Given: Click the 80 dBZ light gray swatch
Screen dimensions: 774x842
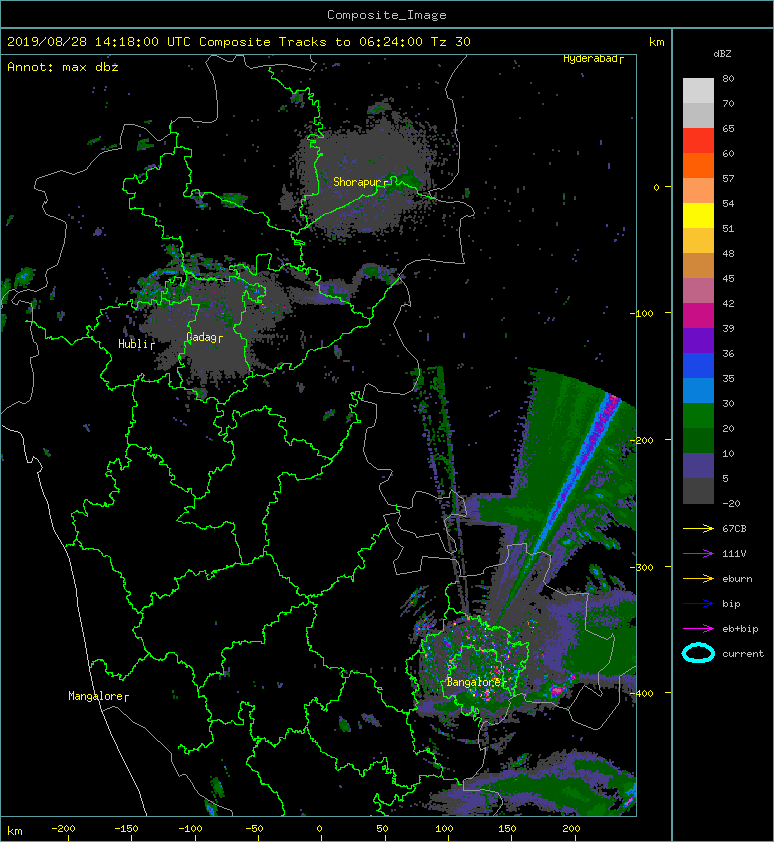Looking at the screenshot, I should [698, 90].
